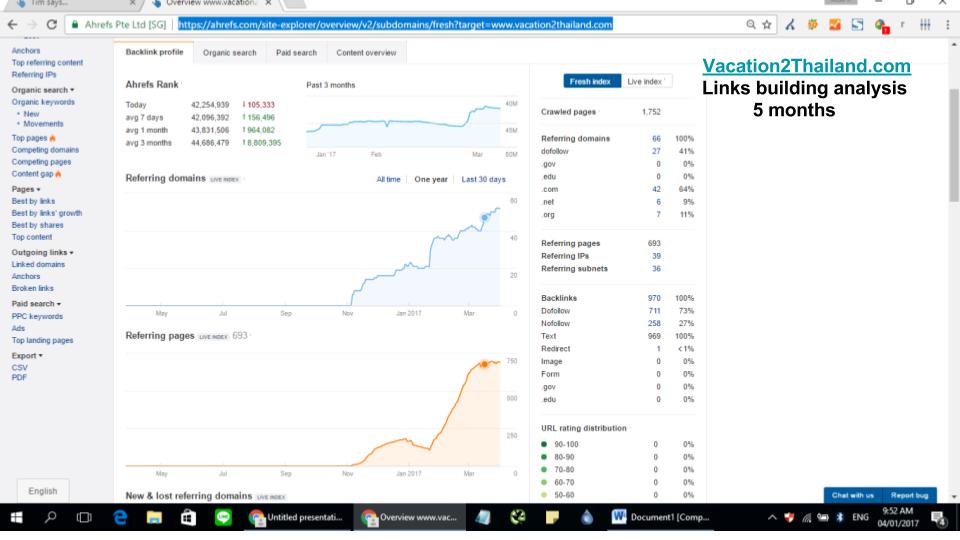Click the blue S extension icon
The height and width of the screenshot is (540, 960).
tap(857, 25)
